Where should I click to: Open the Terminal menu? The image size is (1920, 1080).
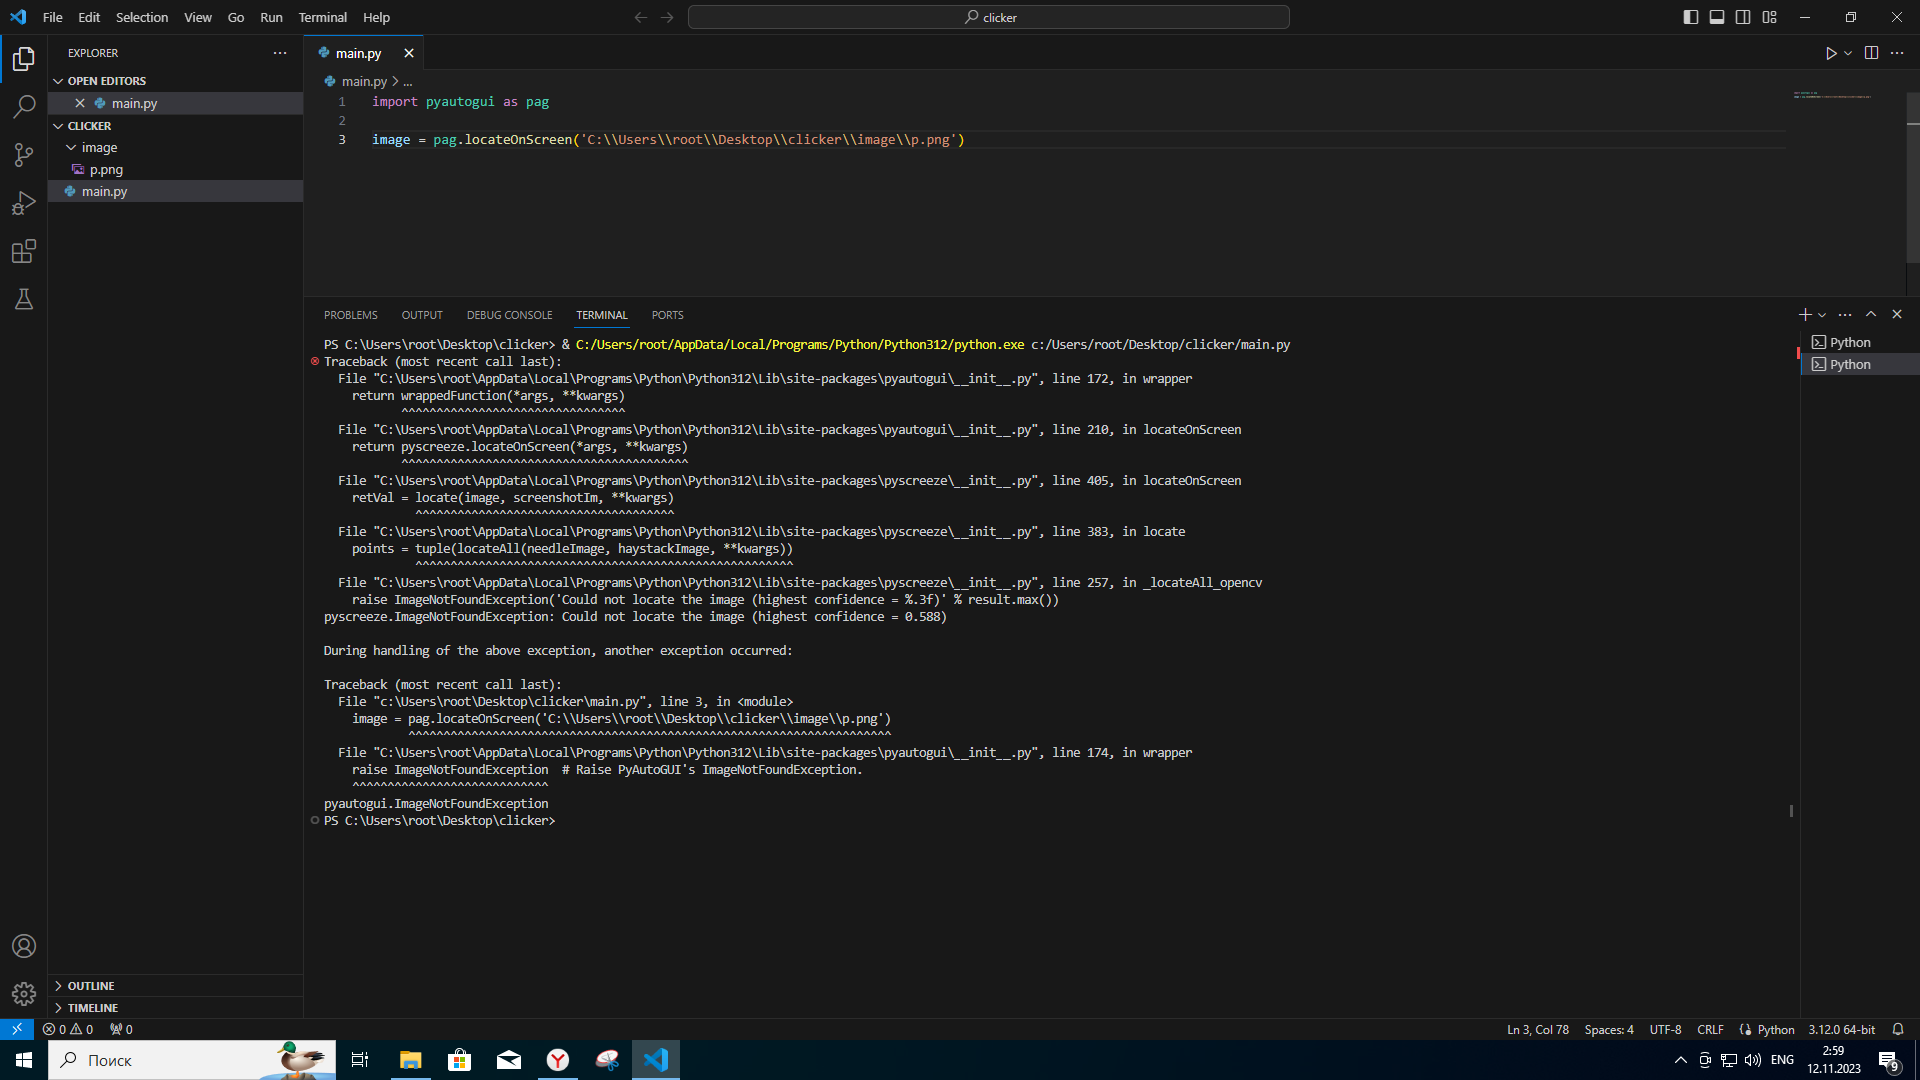tap(322, 17)
